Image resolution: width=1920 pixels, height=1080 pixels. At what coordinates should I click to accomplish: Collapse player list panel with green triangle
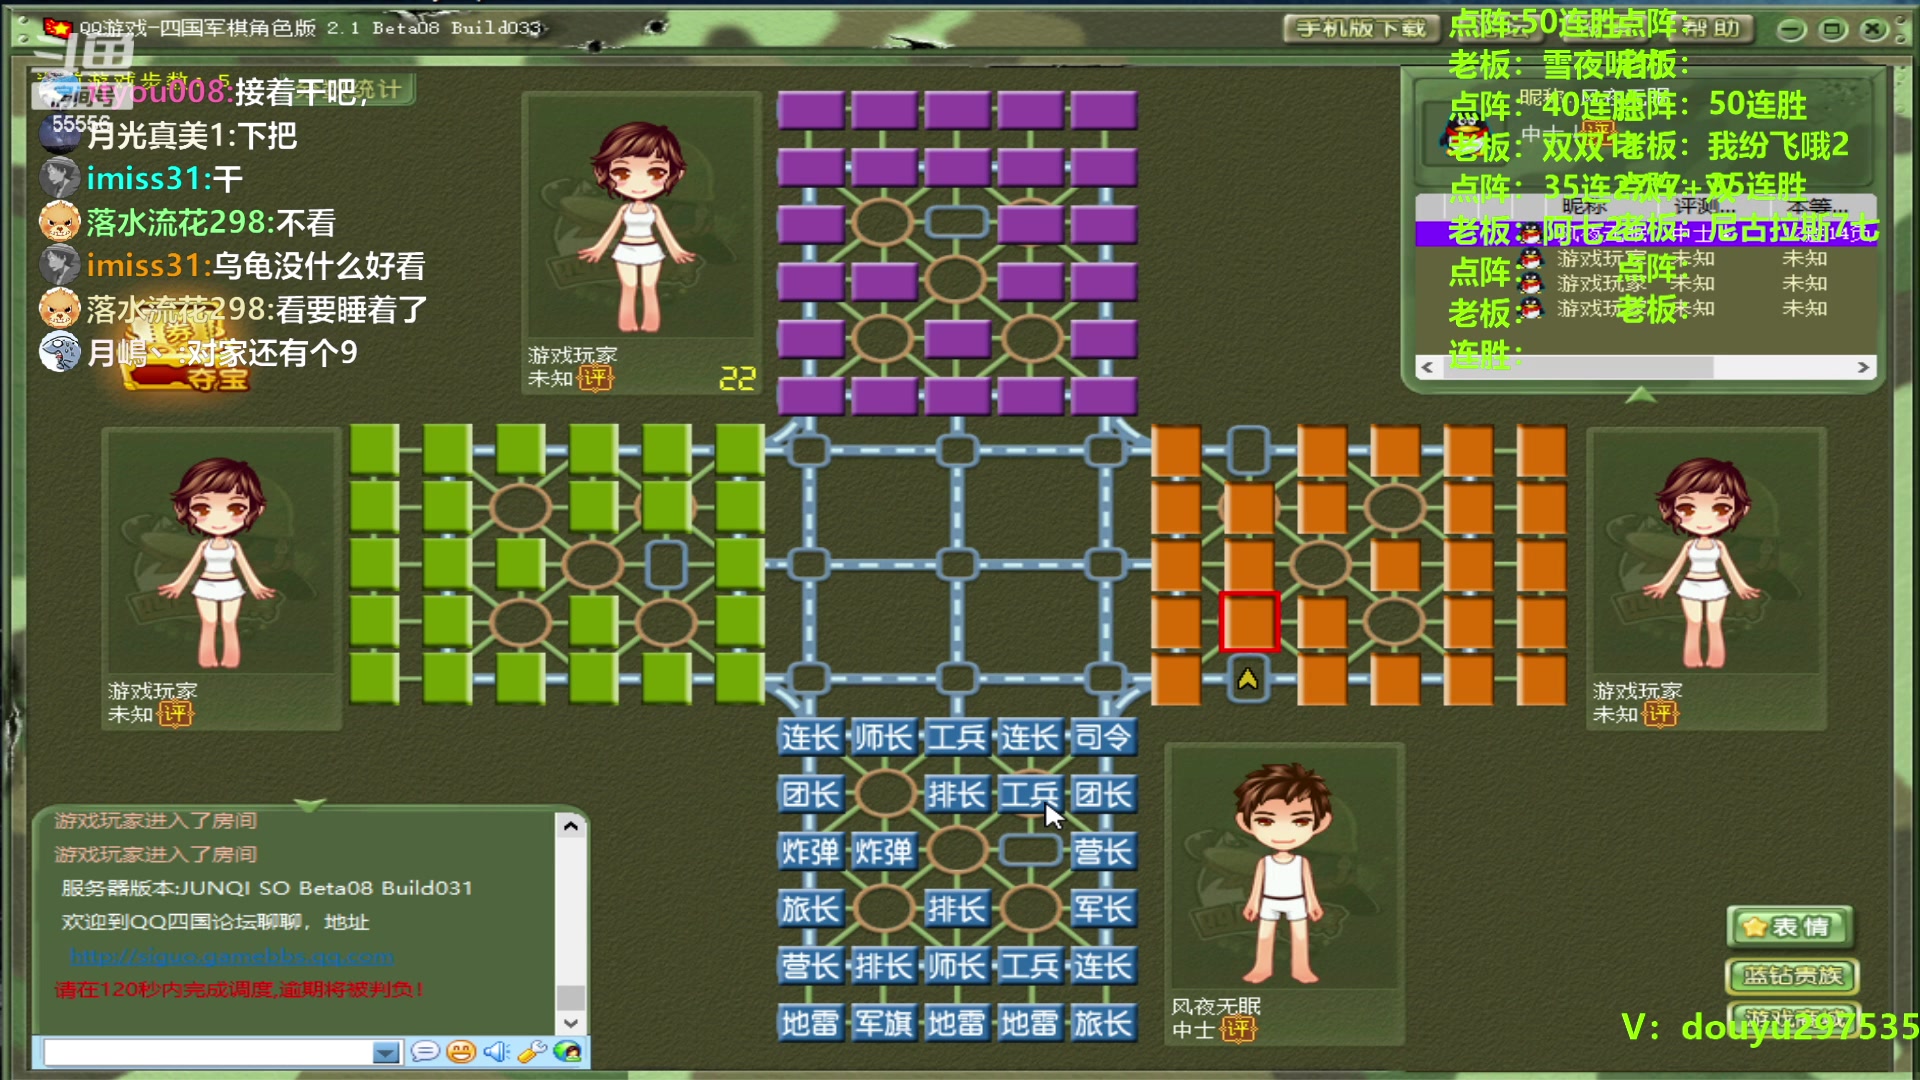tap(1640, 395)
